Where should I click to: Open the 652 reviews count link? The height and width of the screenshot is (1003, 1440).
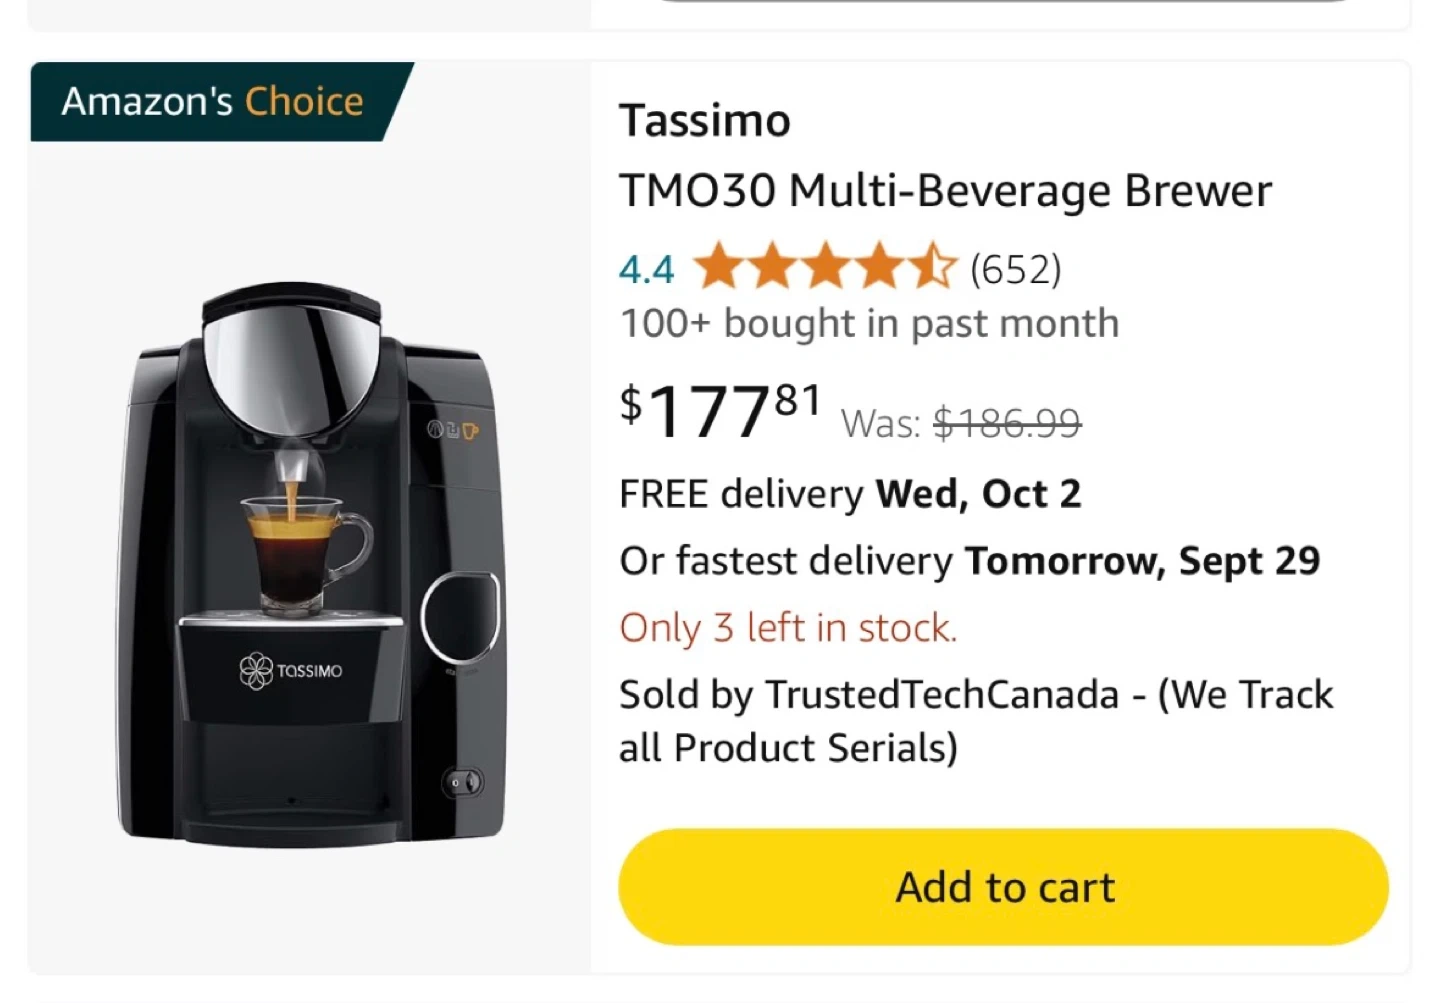(x=1015, y=268)
